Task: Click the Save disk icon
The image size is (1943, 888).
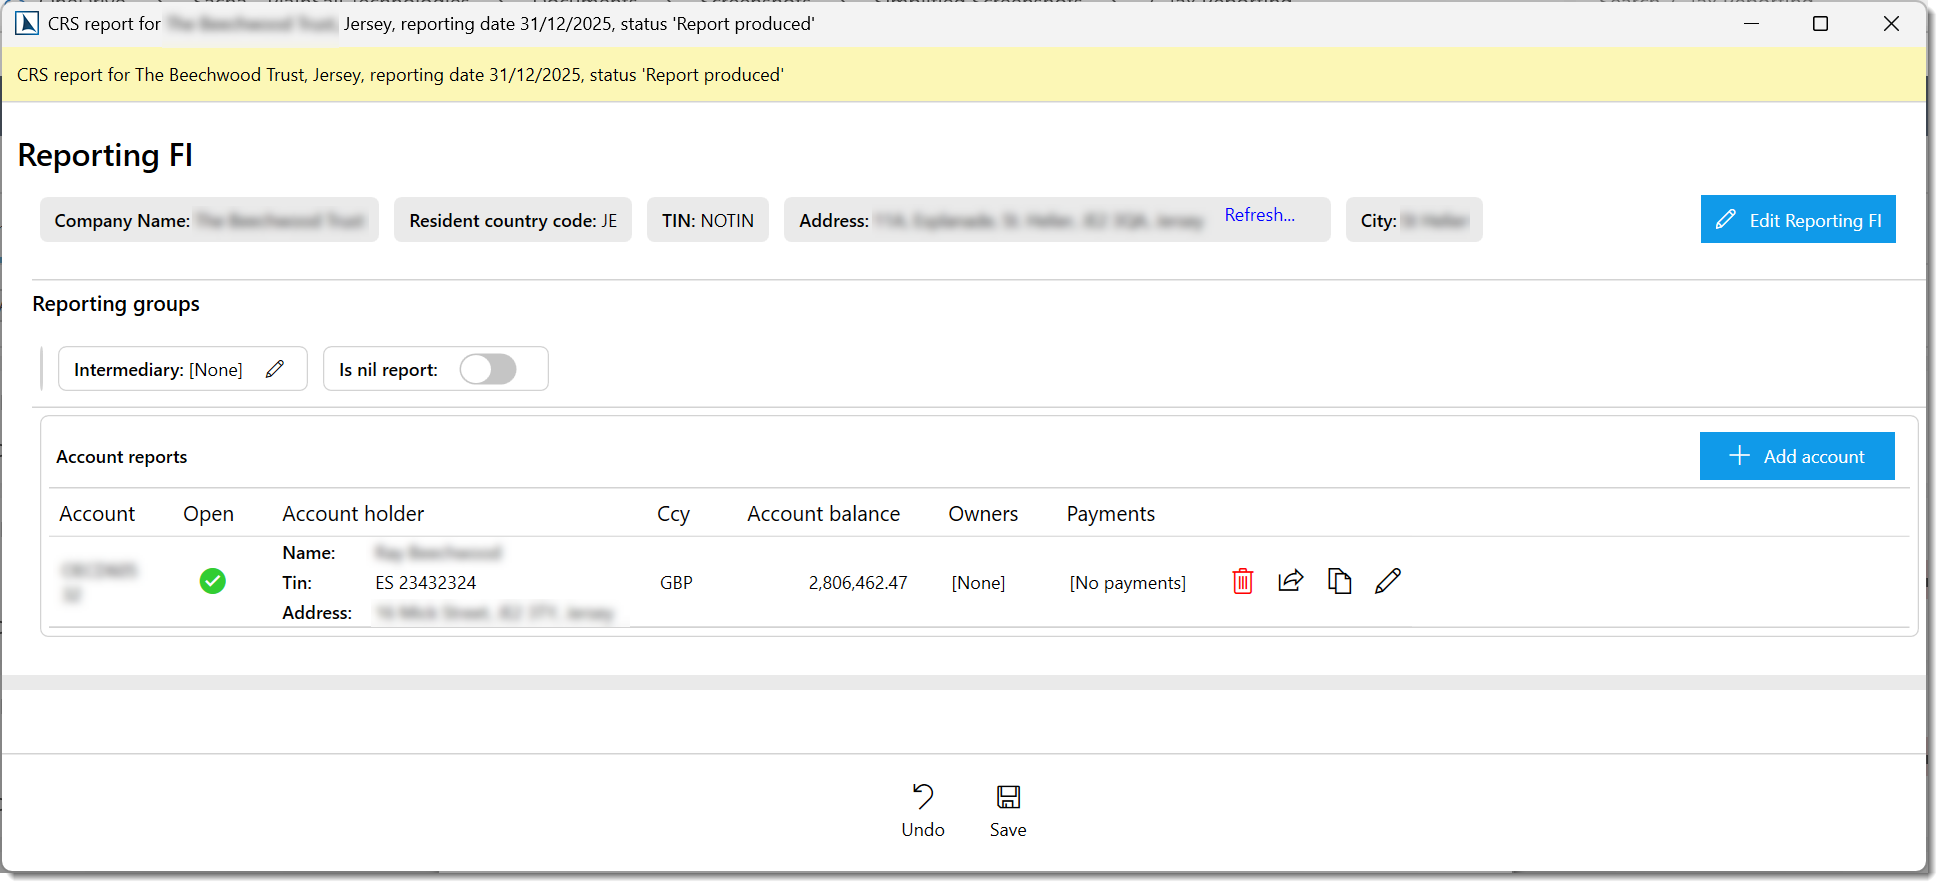Action: coord(1007,797)
